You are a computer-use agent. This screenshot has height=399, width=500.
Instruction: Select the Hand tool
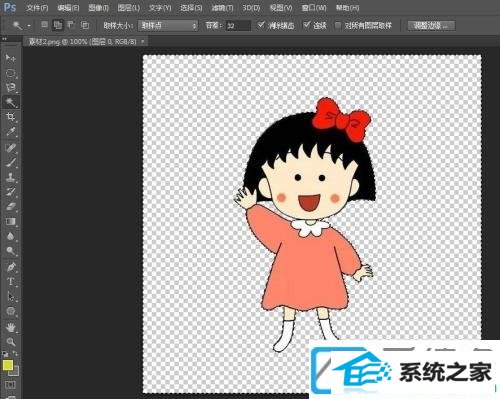coord(10,327)
